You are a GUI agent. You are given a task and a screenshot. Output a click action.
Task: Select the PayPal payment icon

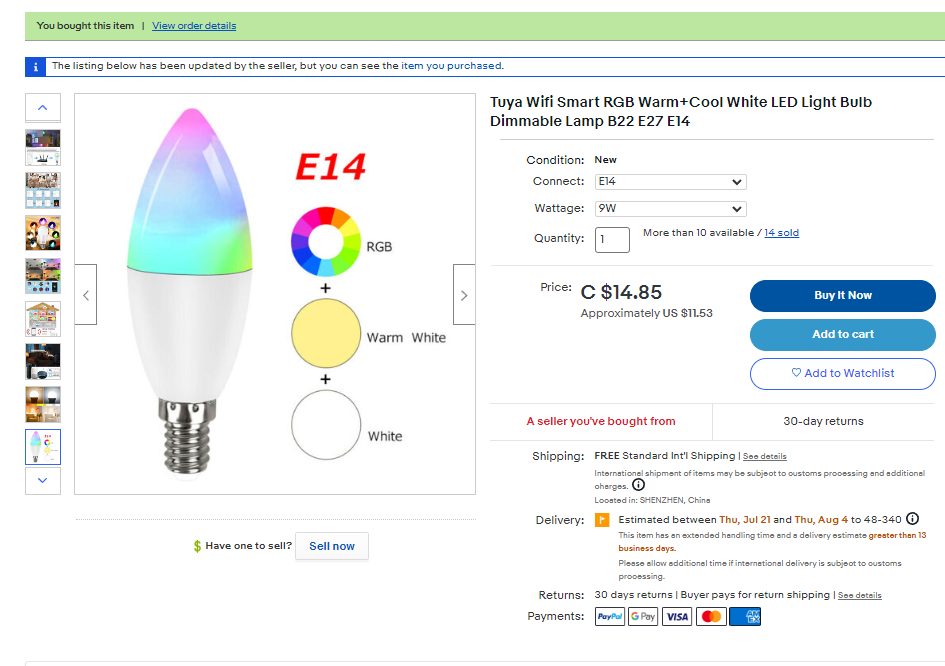610,617
